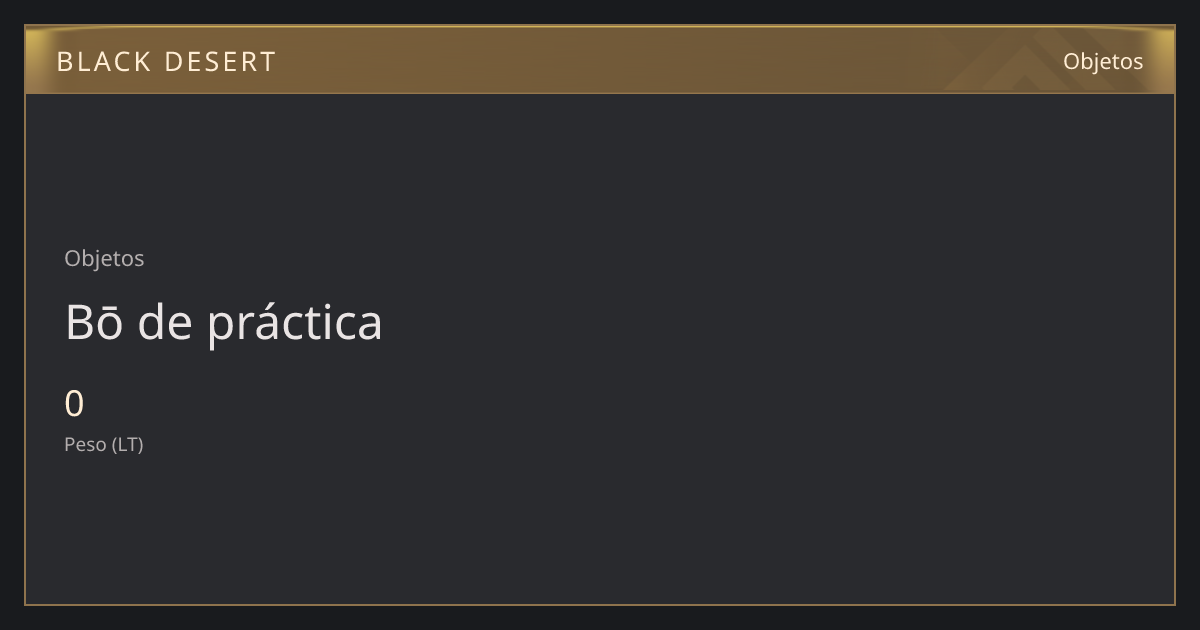Viewport: 1200px width, 630px height.
Task: Click the word "de" in the item title
Action: coord(165,322)
